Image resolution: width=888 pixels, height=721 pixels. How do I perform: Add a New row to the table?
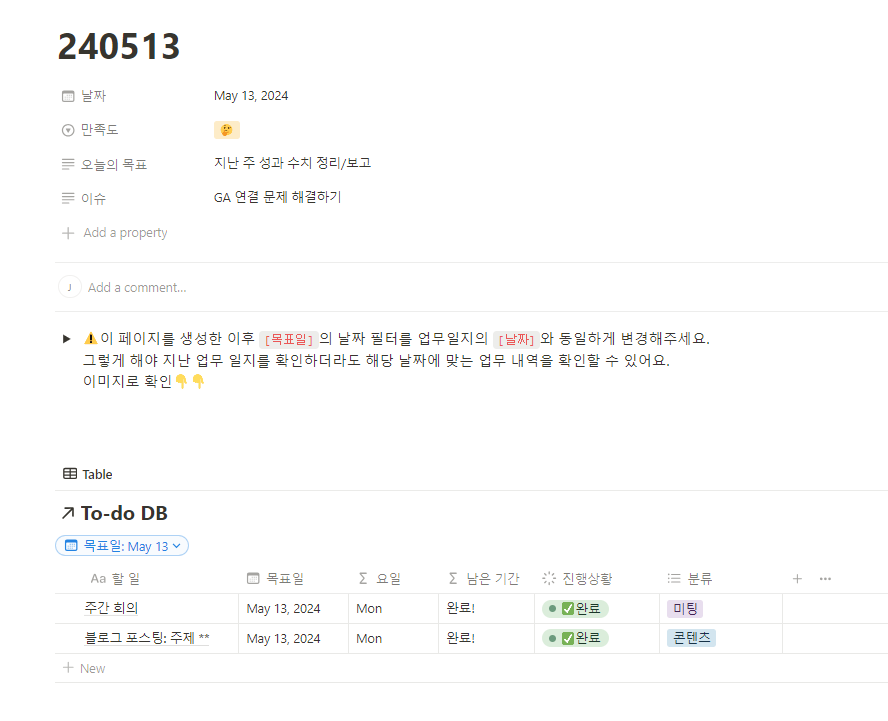(84, 668)
